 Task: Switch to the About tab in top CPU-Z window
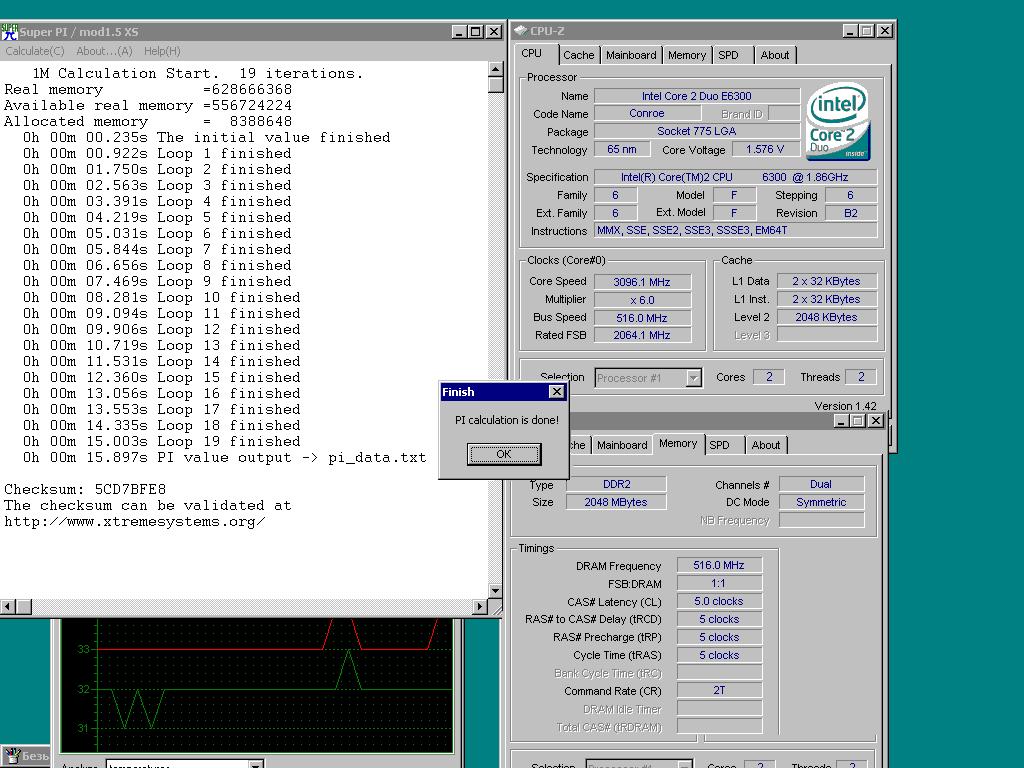(x=775, y=56)
